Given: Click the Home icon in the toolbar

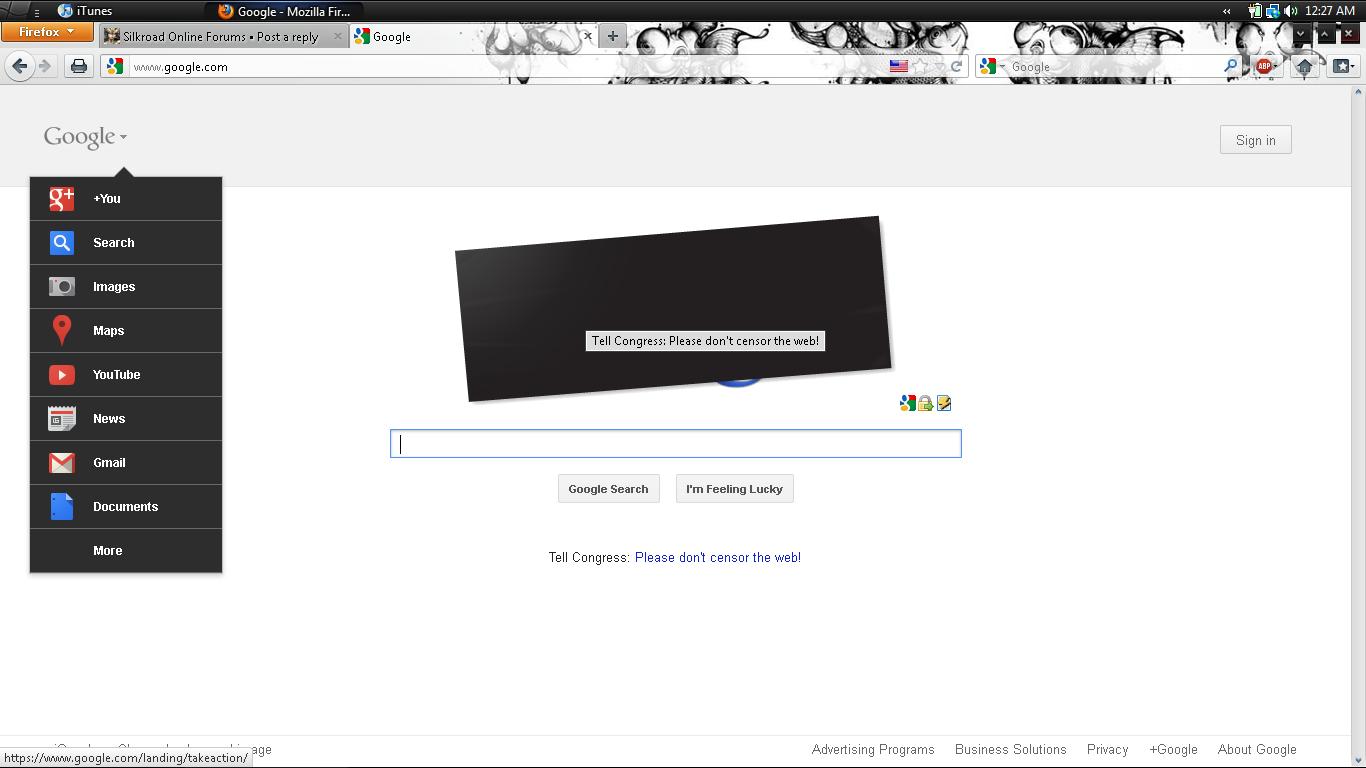Looking at the screenshot, I should [x=1304, y=67].
